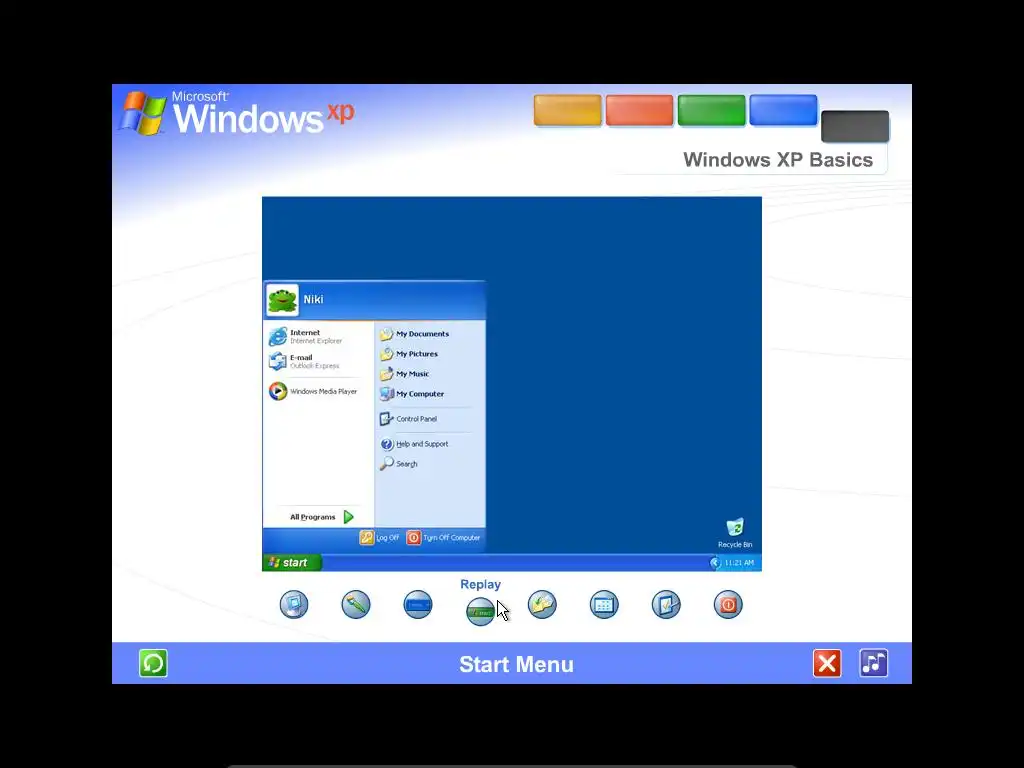Click the computer monitor topic icon
The image size is (1024, 768).
[x=294, y=604]
